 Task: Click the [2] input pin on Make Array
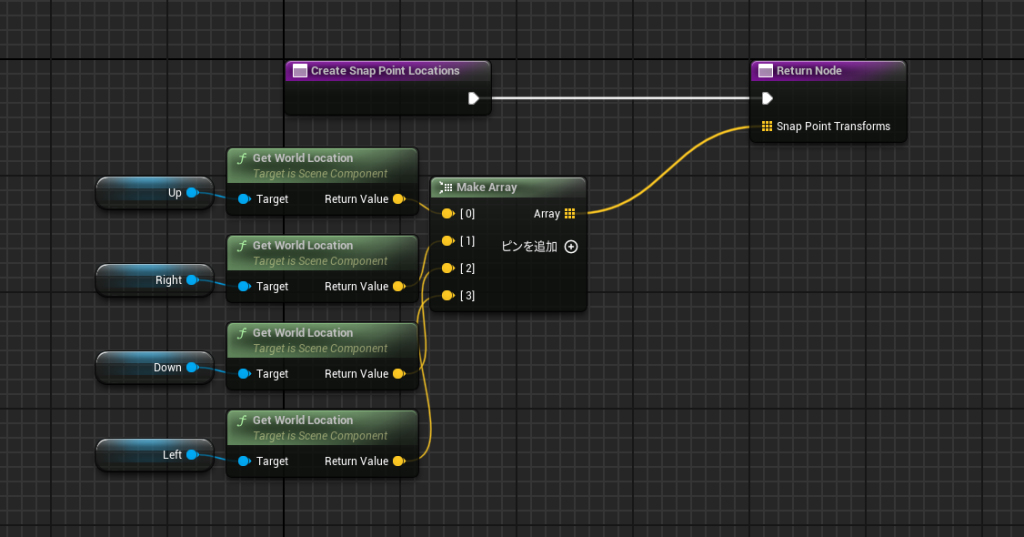(x=447, y=268)
